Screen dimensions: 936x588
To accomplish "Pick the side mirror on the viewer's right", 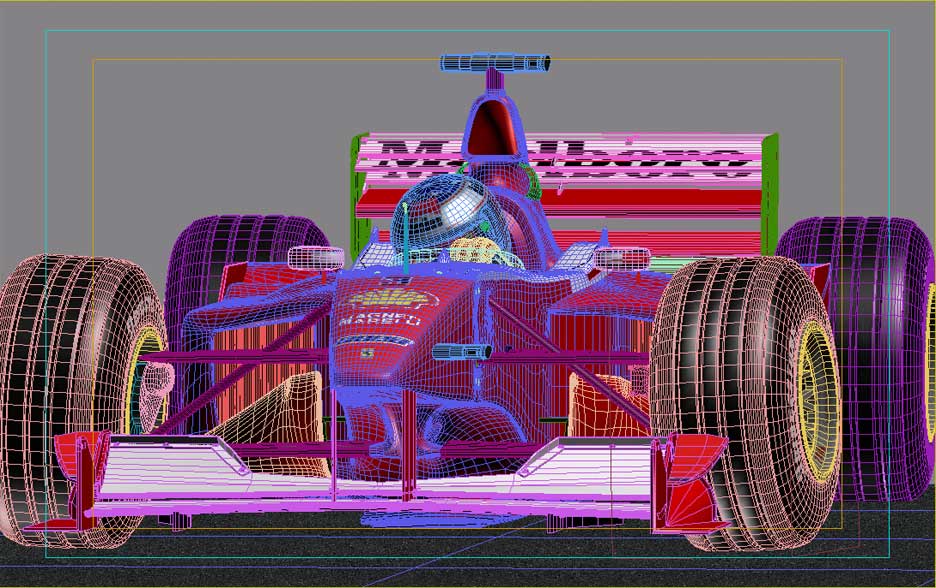I will (x=622, y=259).
